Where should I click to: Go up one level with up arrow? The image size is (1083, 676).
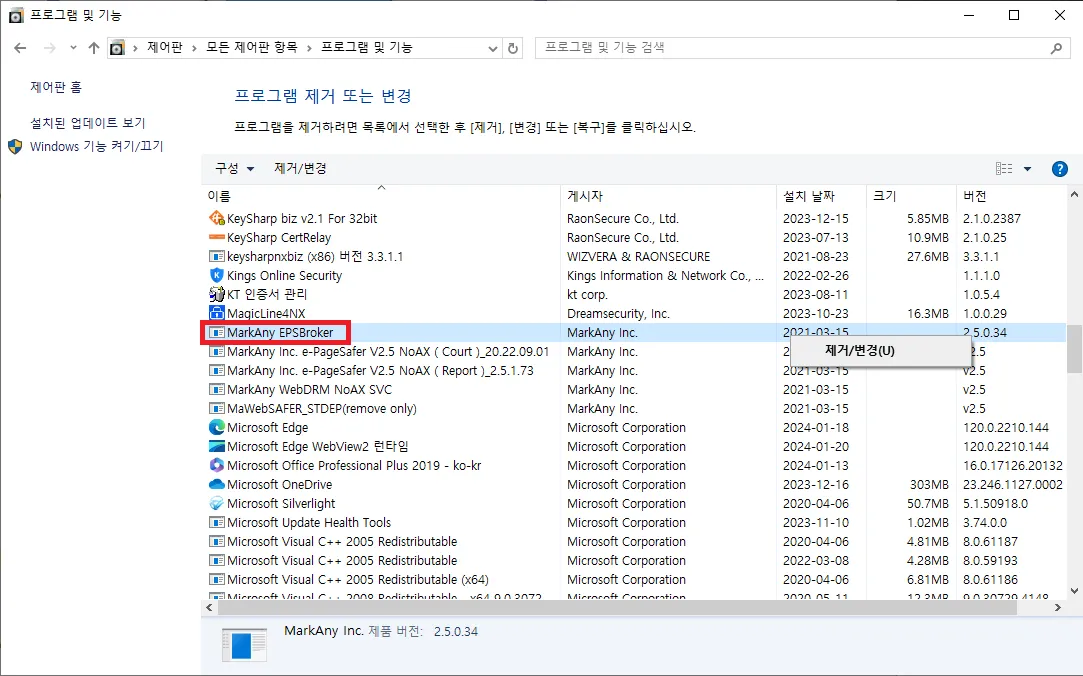click(94, 48)
